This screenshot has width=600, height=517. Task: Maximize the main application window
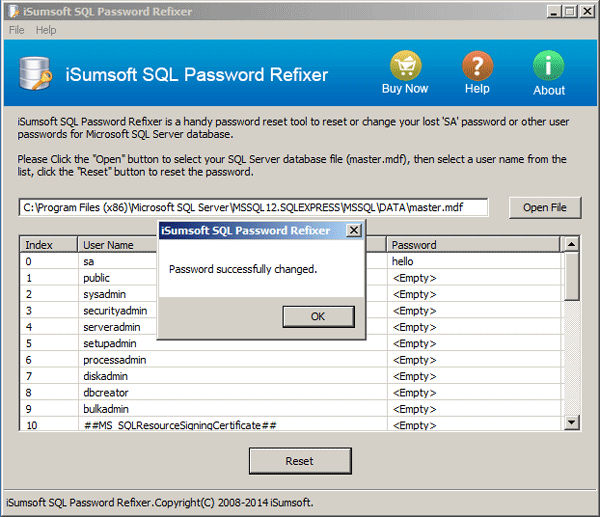coord(569,11)
